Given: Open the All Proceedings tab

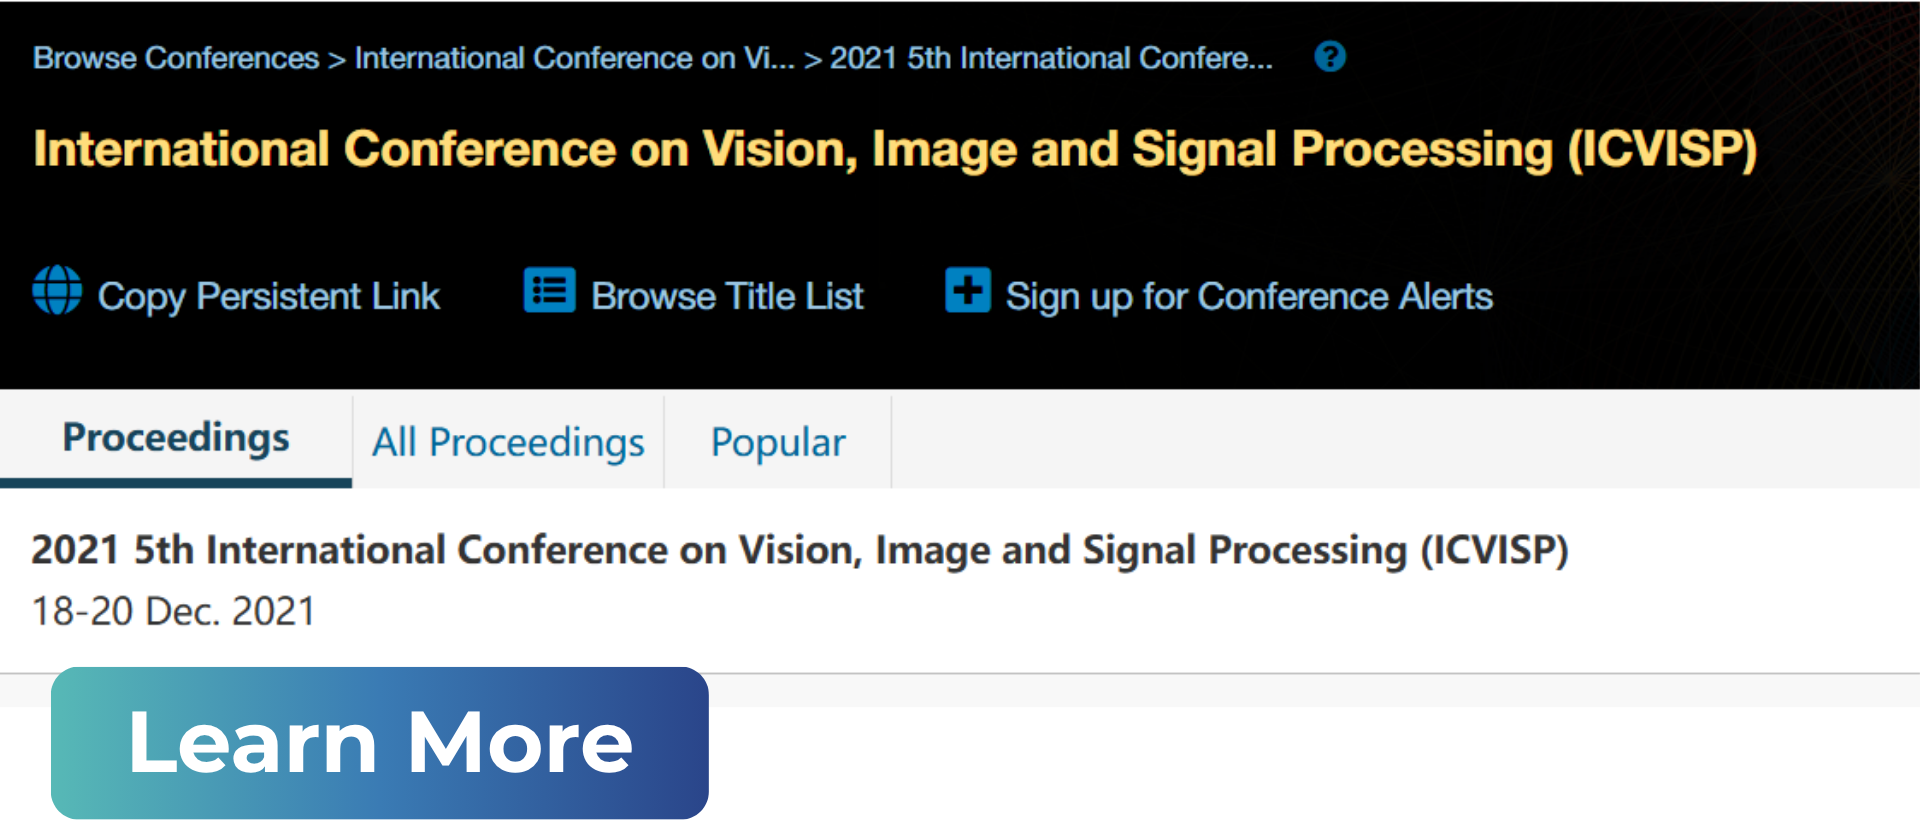Looking at the screenshot, I should point(508,442).
